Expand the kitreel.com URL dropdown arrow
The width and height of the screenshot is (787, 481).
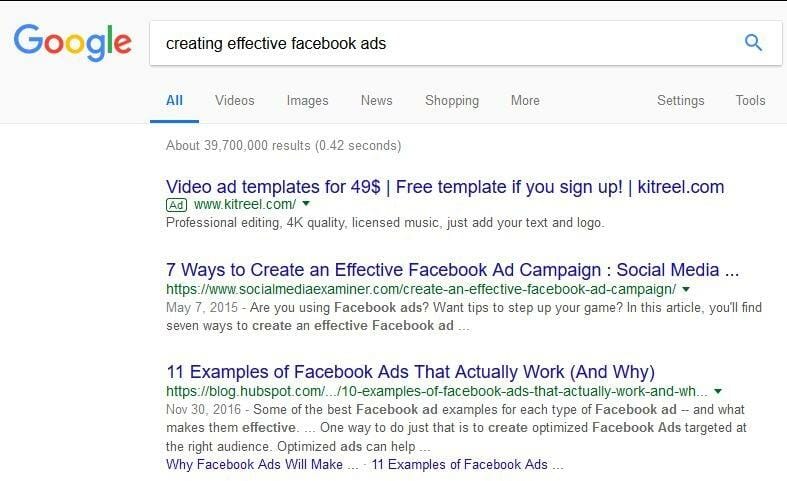coord(306,204)
